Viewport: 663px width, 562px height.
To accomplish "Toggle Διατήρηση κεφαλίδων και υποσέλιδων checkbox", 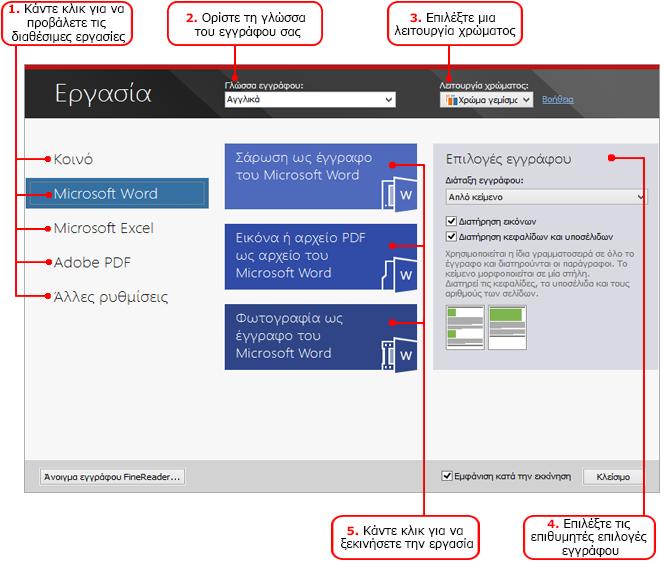I will [x=451, y=236].
